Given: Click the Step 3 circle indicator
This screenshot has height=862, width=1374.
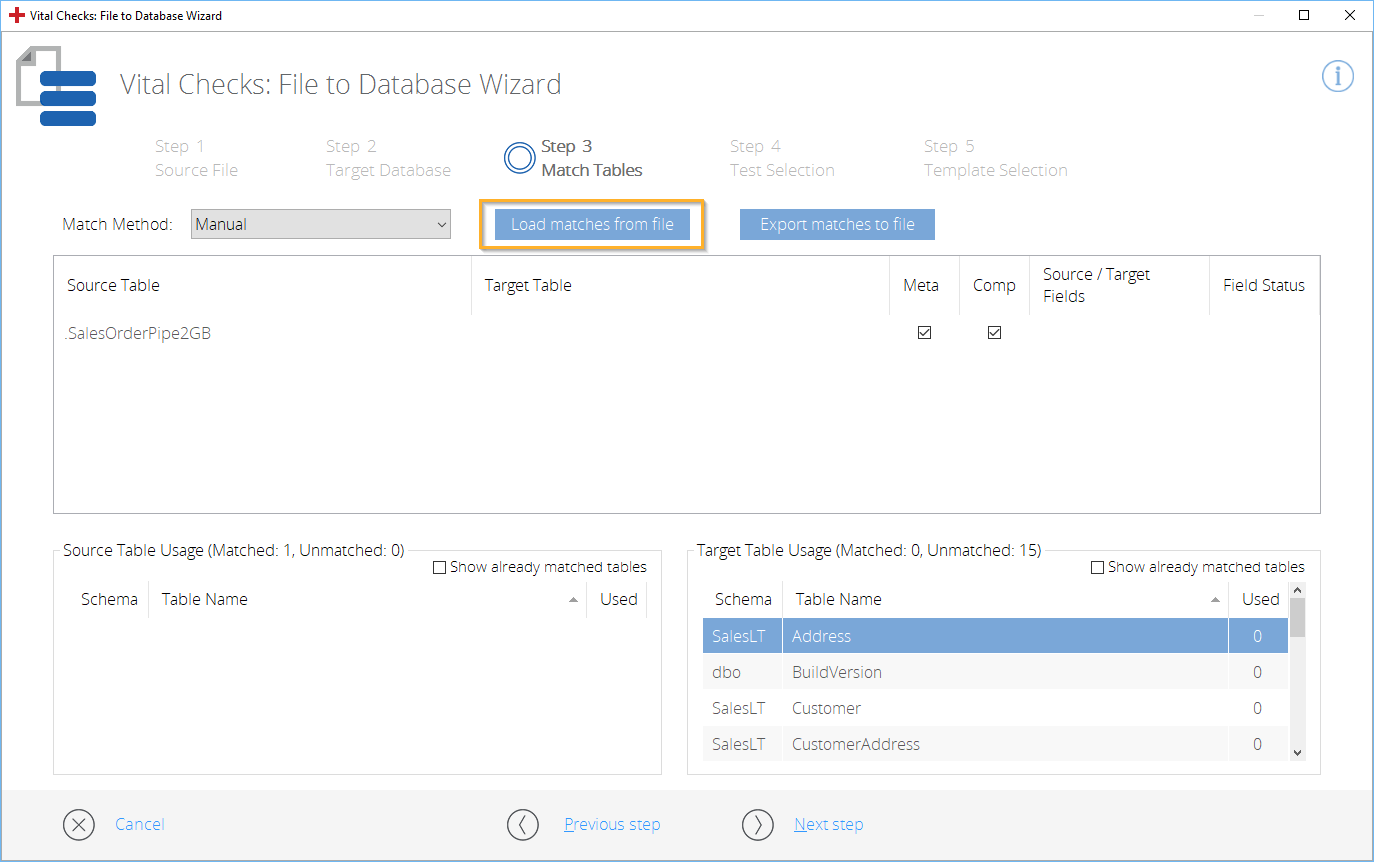Looking at the screenshot, I should (520, 158).
